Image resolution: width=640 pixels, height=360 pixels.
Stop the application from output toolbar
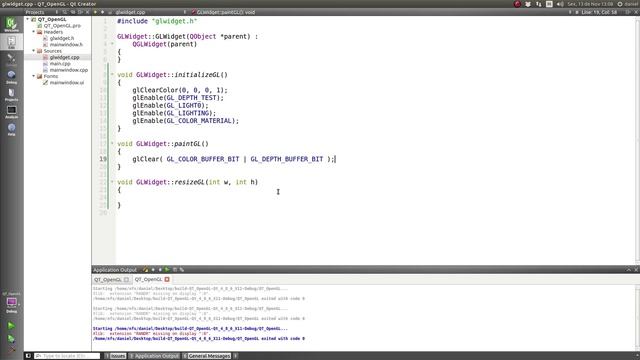point(175,270)
